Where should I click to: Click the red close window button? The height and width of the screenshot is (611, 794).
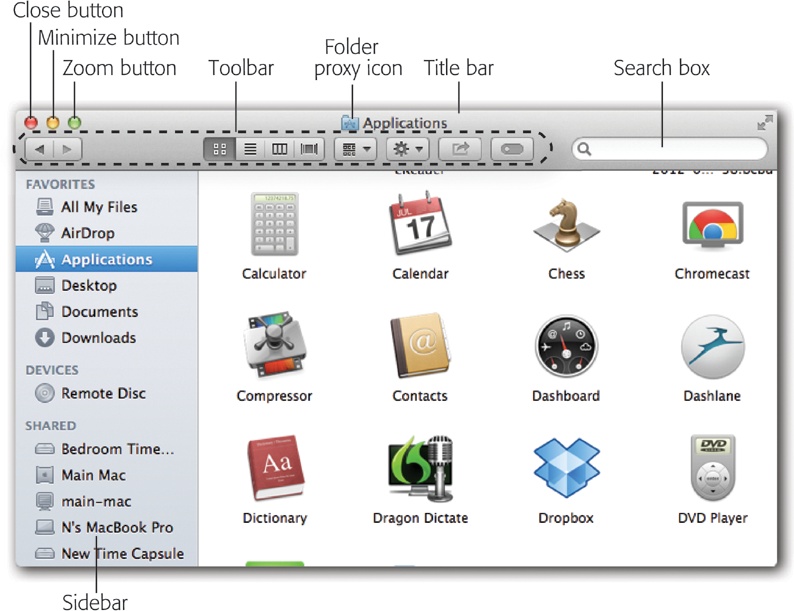click(31, 123)
